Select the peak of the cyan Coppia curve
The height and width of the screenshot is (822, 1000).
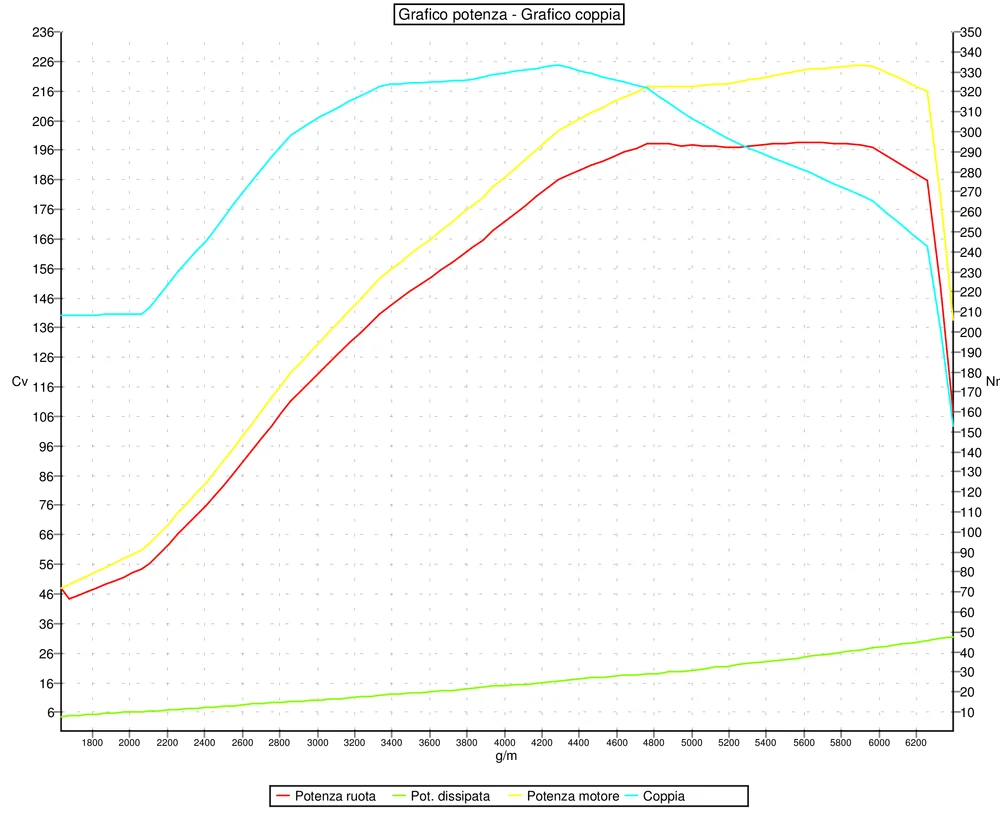[558, 62]
